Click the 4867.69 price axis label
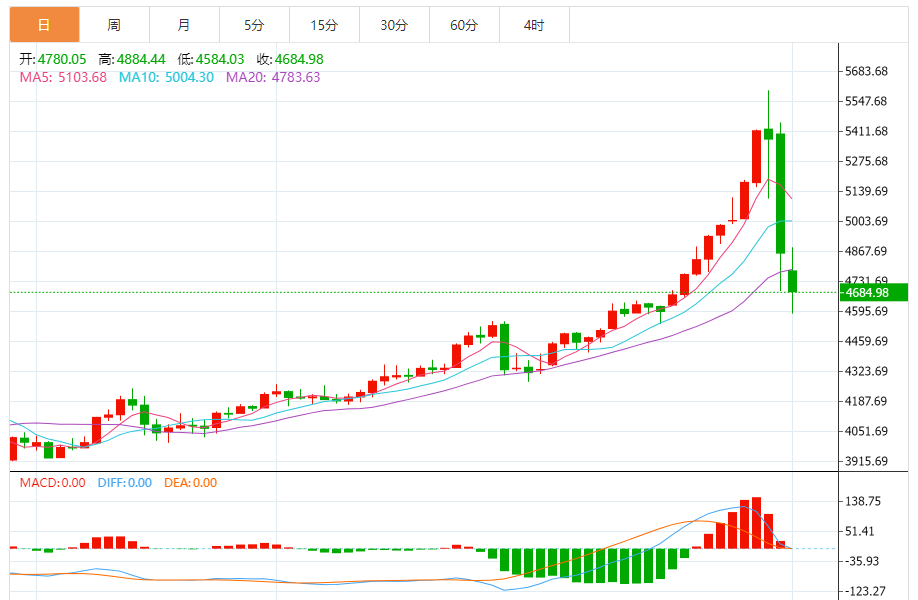918x600 pixels. (866, 251)
